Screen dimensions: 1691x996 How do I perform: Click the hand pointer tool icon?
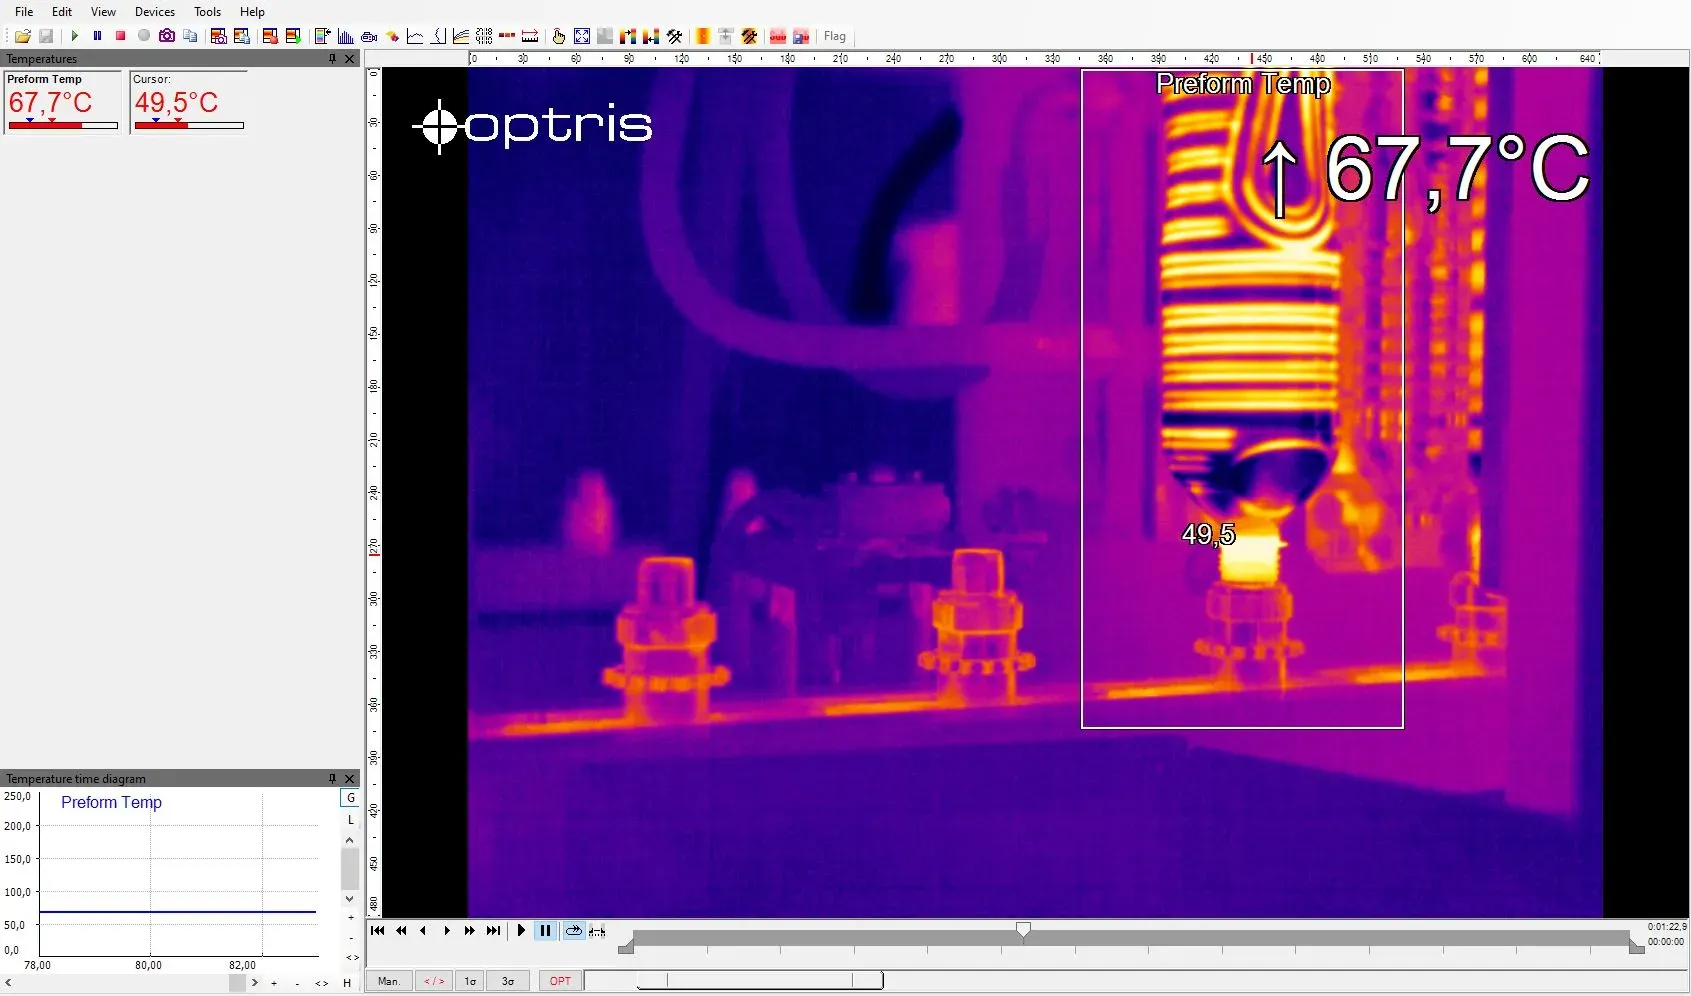(558, 36)
